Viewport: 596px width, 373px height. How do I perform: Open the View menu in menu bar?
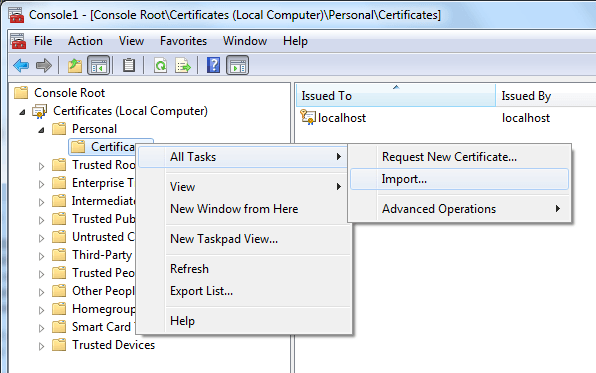coord(132,41)
